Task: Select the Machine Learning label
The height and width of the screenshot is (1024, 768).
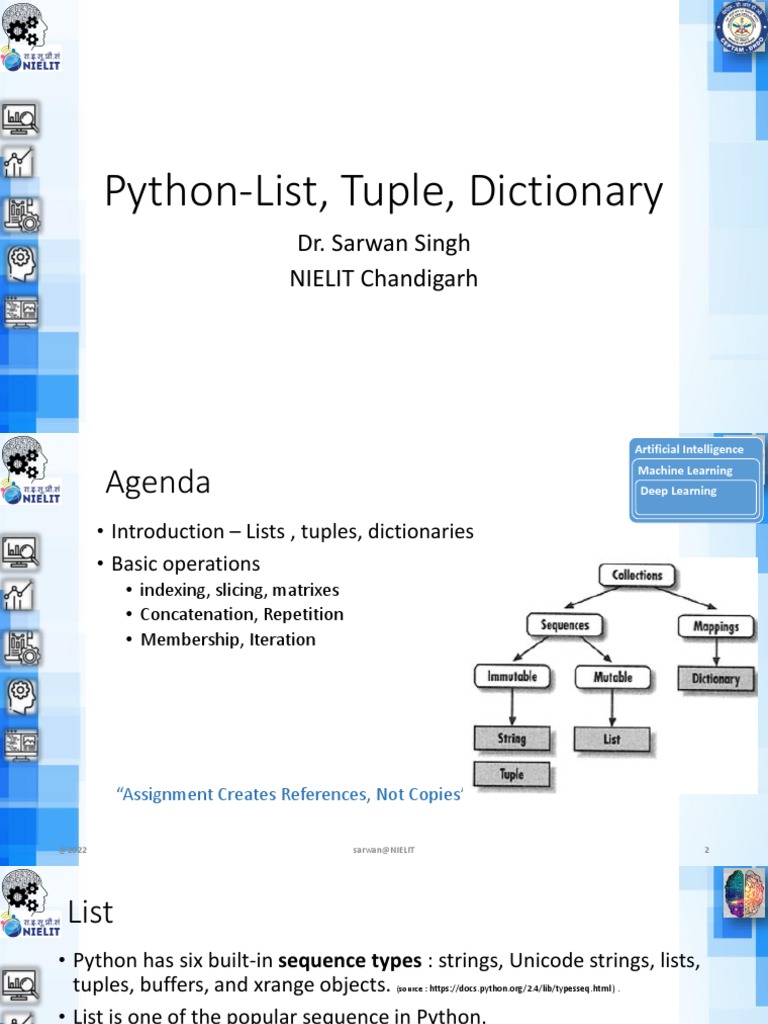Action: coord(685,471)
